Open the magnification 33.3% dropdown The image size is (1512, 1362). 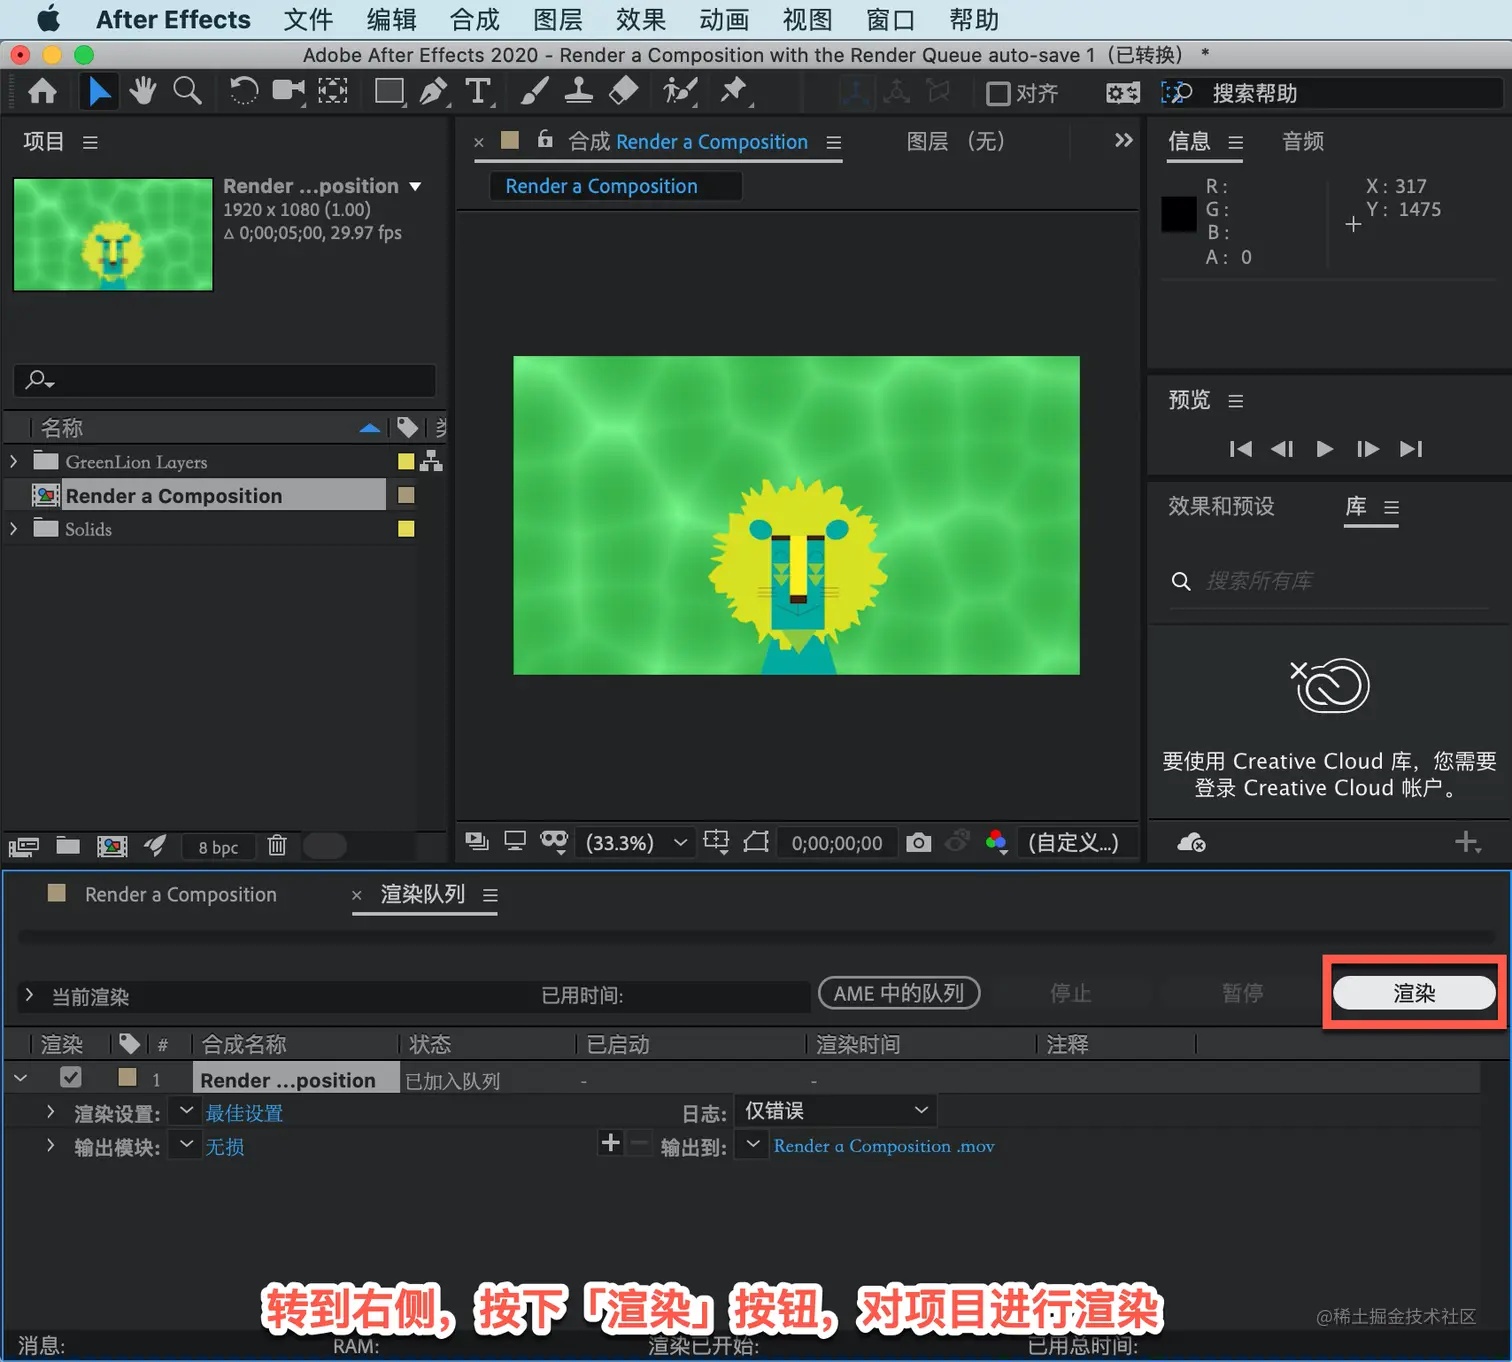[636, 842]
